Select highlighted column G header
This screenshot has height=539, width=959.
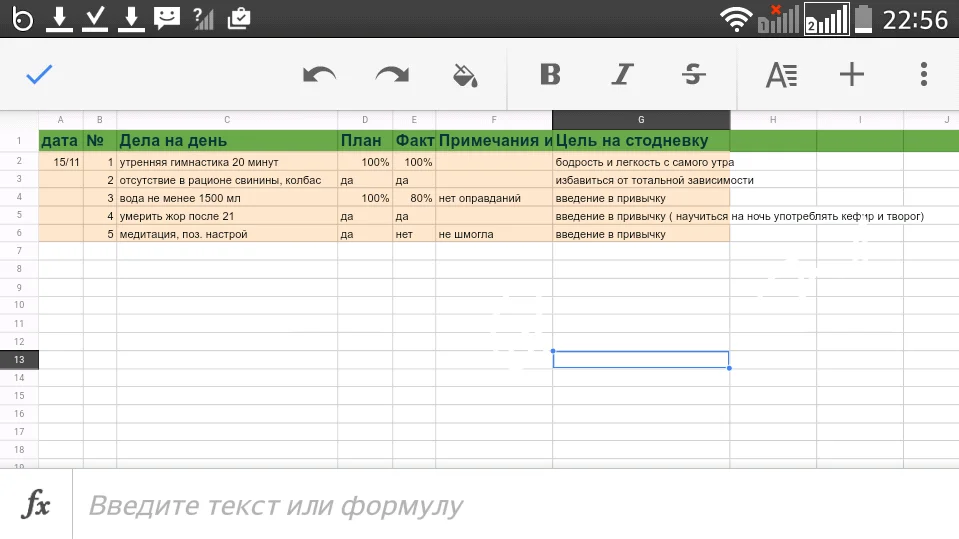coord(641,120)
